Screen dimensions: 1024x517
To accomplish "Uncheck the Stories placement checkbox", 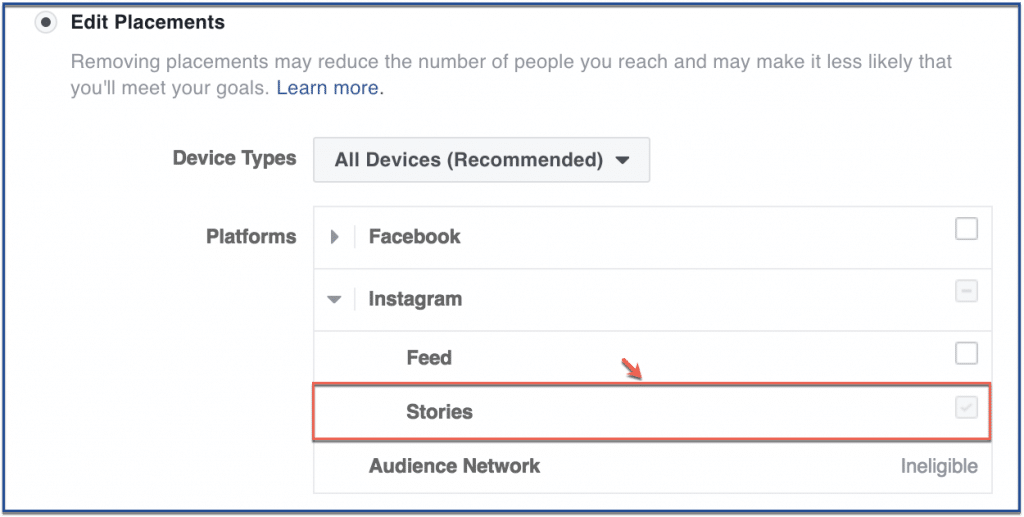I will click(x=966, y=408).
